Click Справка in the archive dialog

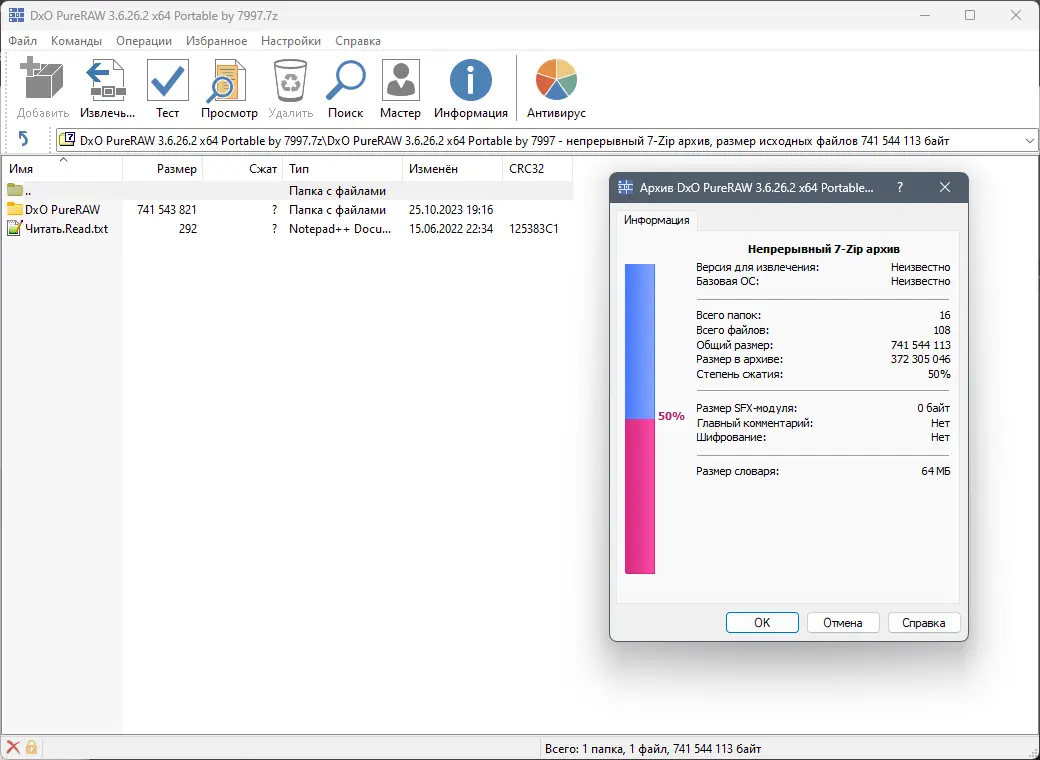tap(923, 622)
